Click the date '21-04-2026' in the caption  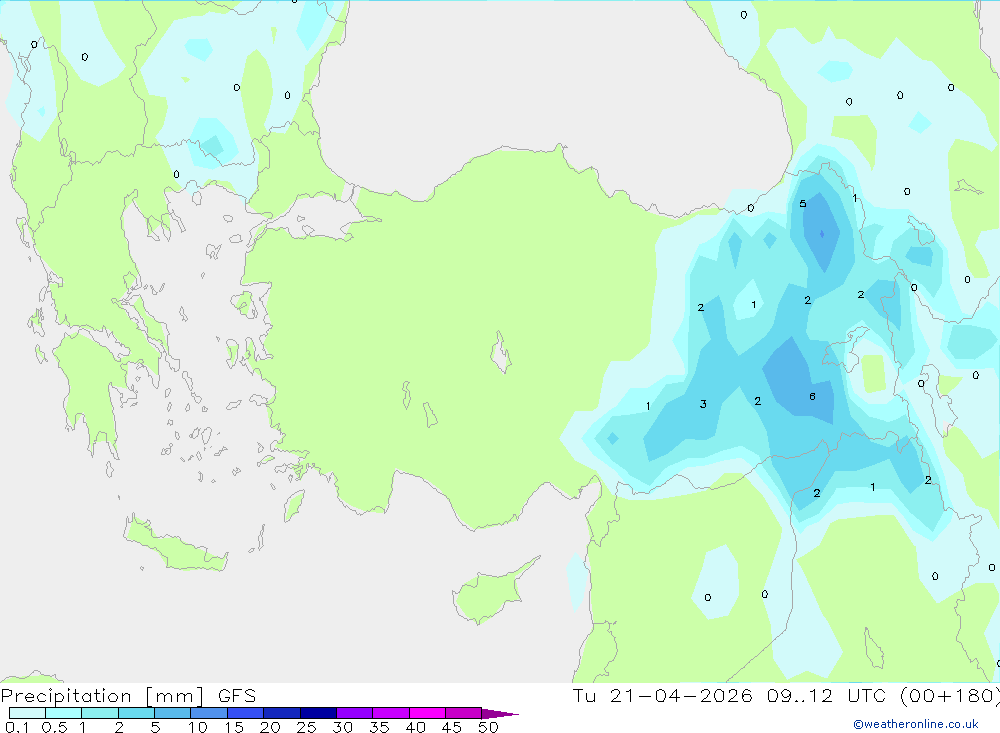(x=680, y=695)
